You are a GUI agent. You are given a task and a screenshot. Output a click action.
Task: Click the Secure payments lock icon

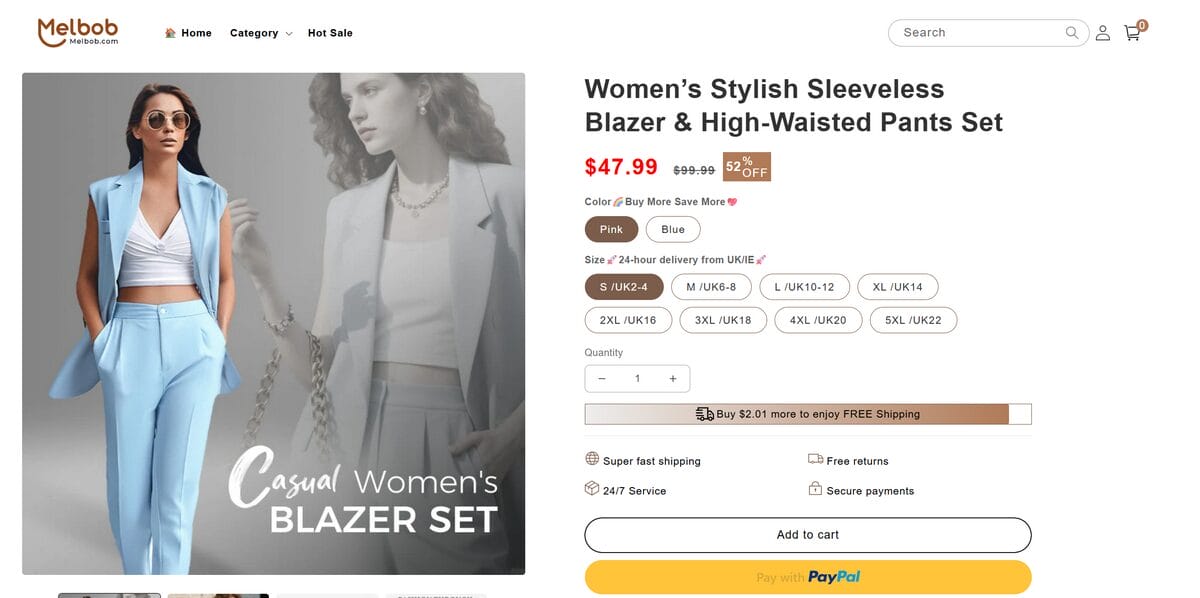(x=815, y=489)
